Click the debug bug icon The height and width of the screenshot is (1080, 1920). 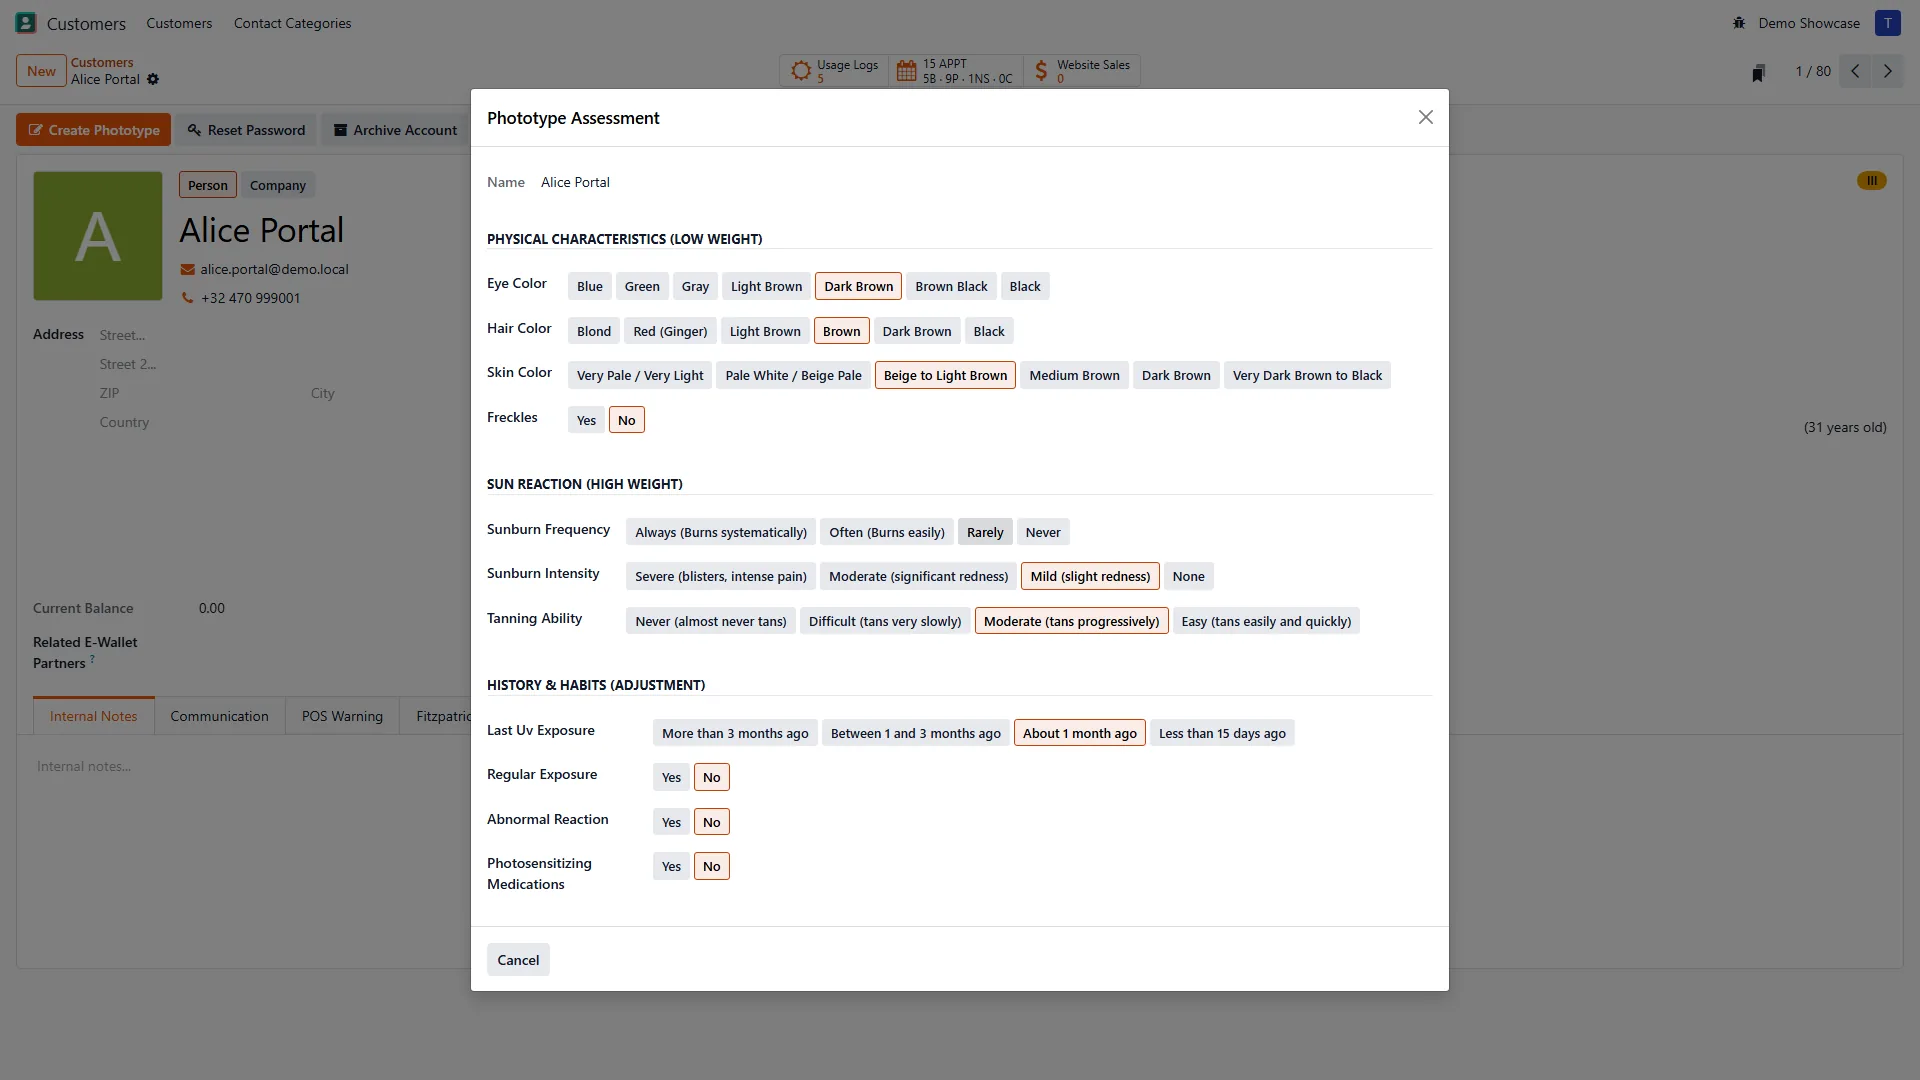[1739, 23]
